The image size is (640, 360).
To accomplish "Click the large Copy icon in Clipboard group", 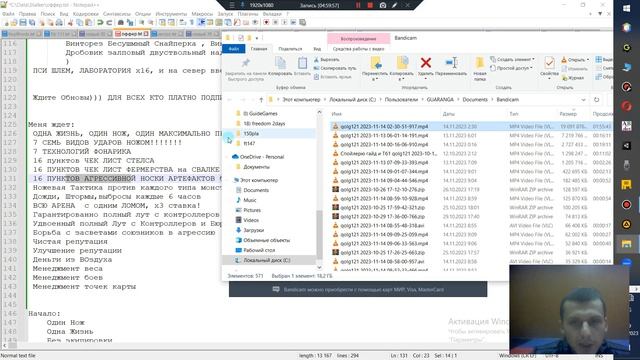I will pos(280,63).
